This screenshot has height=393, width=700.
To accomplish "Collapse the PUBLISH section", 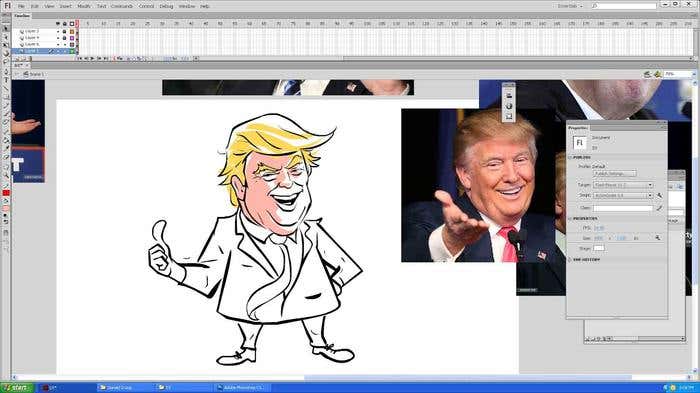I will 570,158.
